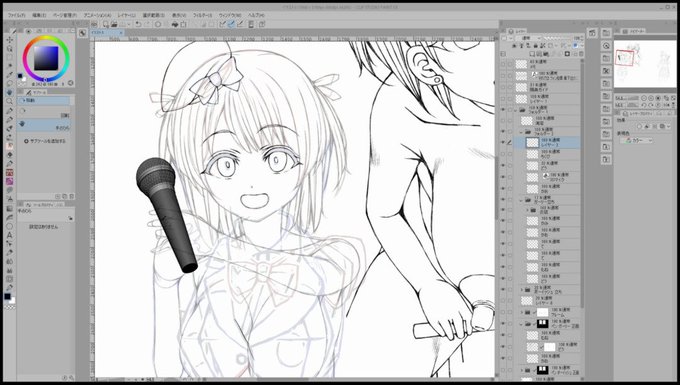Toggle visibility of the ガーリー立ち folder
The image size is (680, 385).
click(503, 200)
